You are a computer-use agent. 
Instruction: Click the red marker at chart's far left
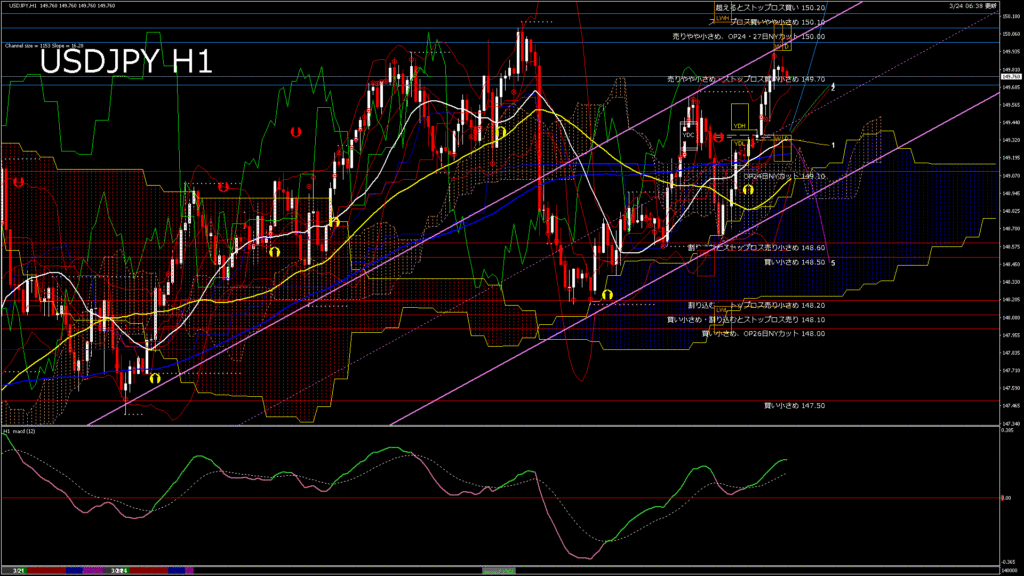point(17,183)
